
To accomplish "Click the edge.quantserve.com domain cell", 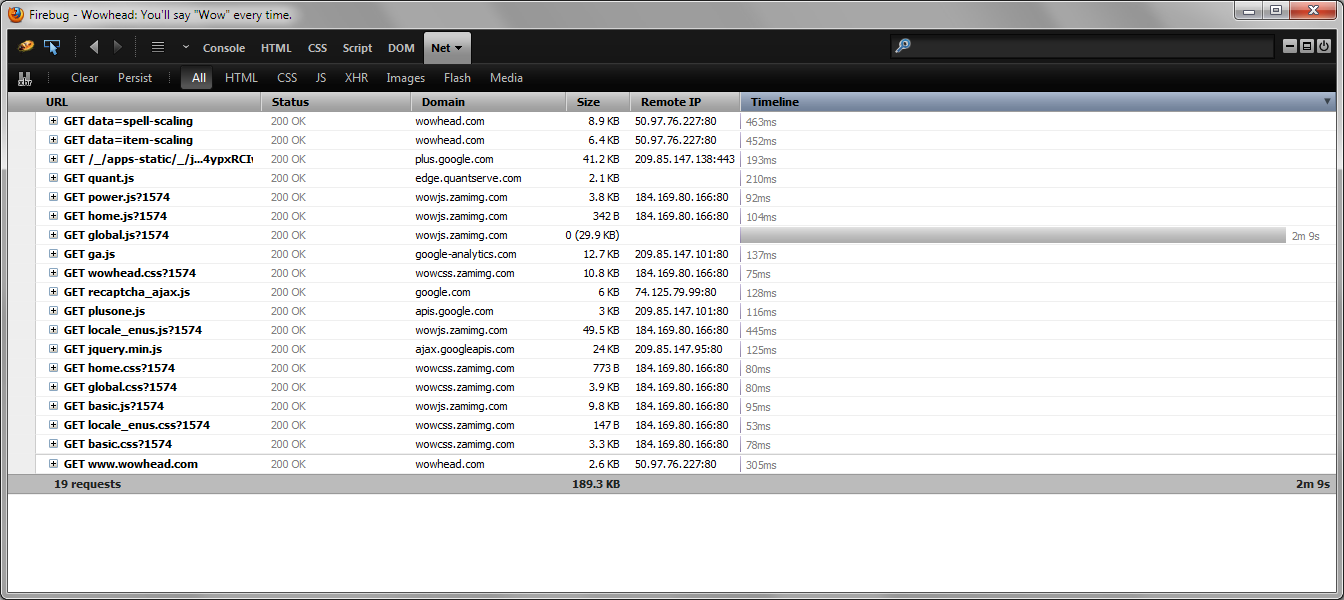I will (x=468, y=178).
